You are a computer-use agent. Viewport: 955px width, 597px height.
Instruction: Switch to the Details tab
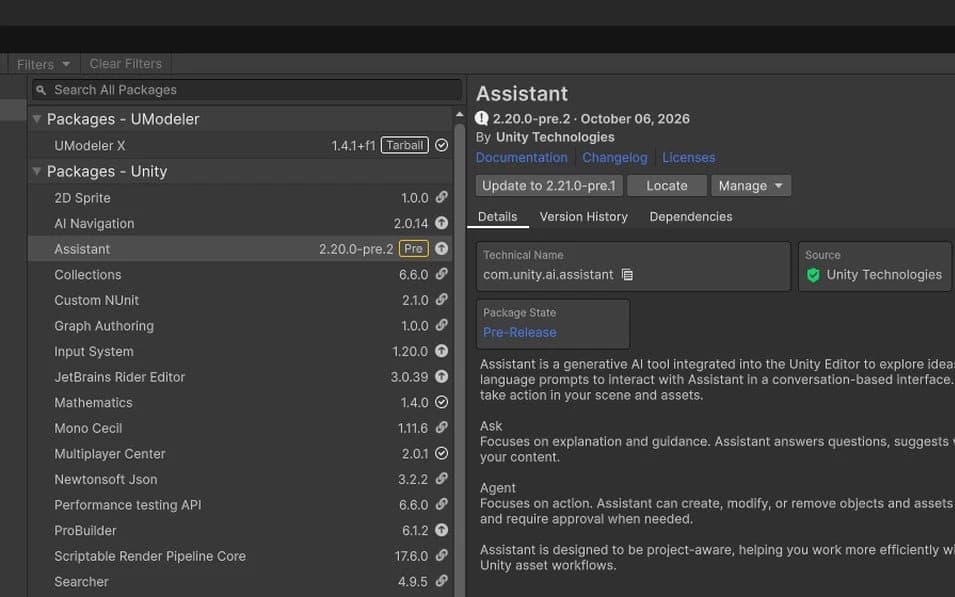(x=498, y=217)
